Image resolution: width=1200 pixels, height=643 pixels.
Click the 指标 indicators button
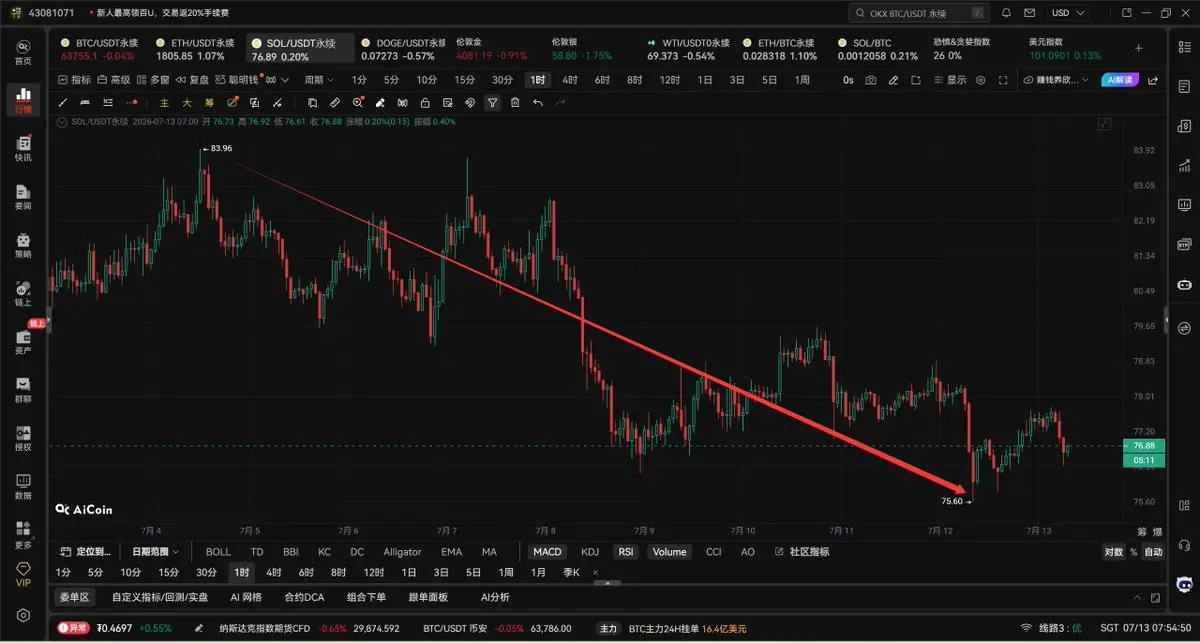75,80
